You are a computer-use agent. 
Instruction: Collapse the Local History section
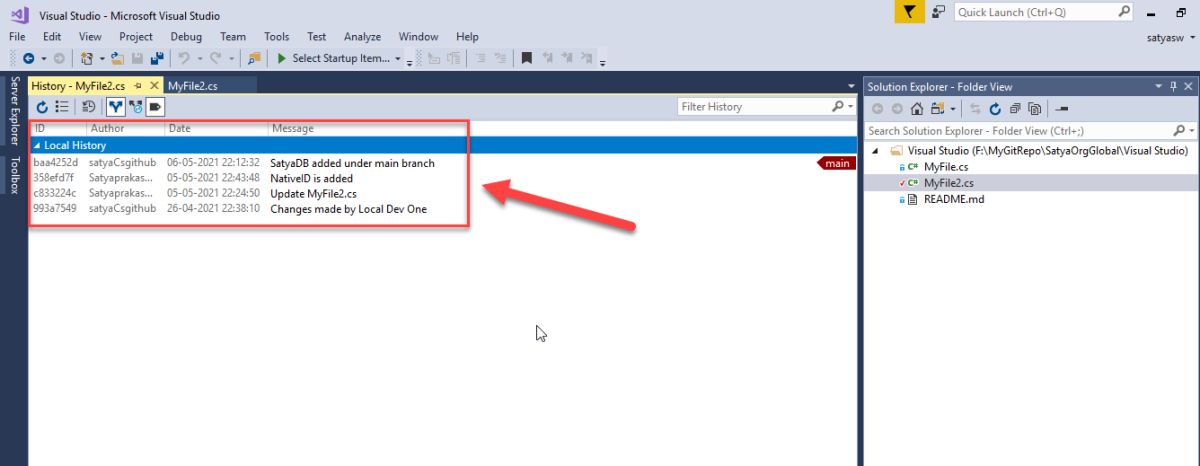(38, 145)
